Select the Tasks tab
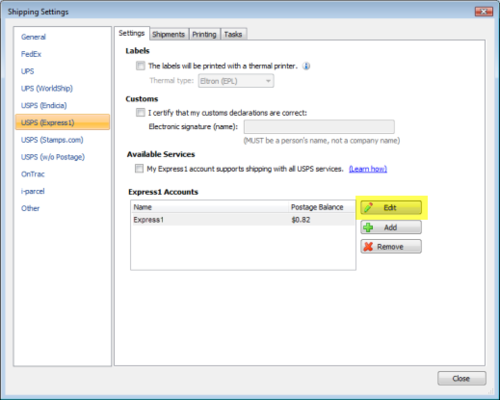 point(233,34)
